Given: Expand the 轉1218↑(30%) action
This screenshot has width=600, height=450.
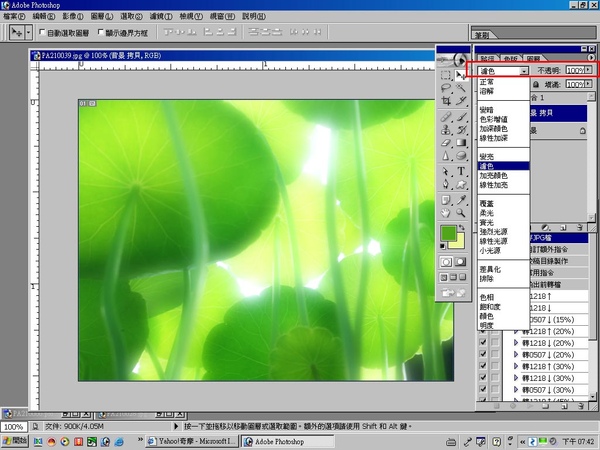Looking at the screenshot, I should click(x=516, y=366).
